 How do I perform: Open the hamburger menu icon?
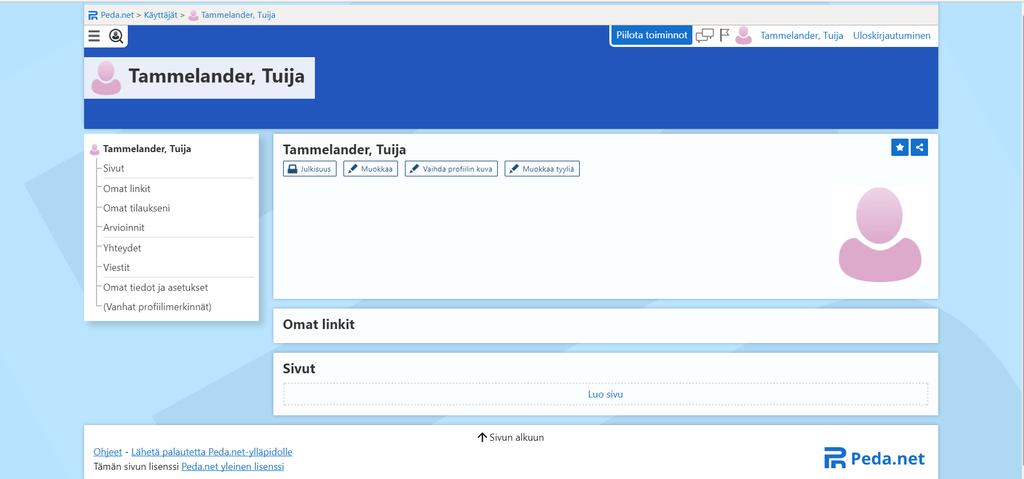(x=94, y=36)
